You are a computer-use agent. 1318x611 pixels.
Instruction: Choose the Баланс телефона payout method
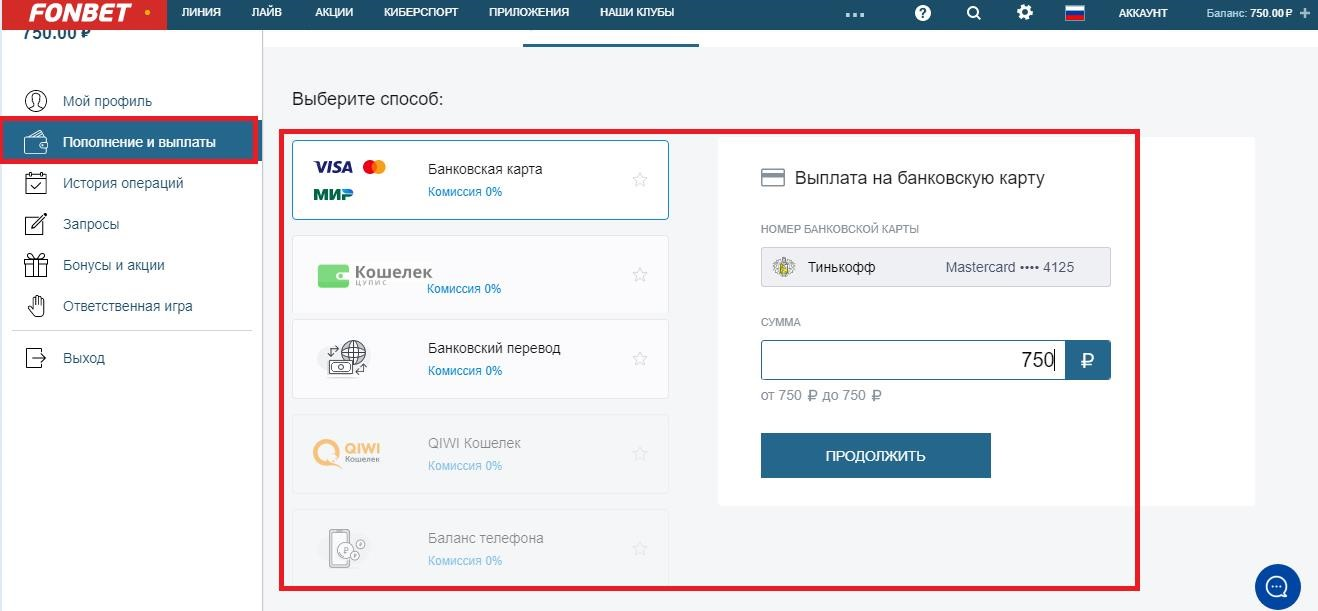pyautogui.click(x=480, y=549)
